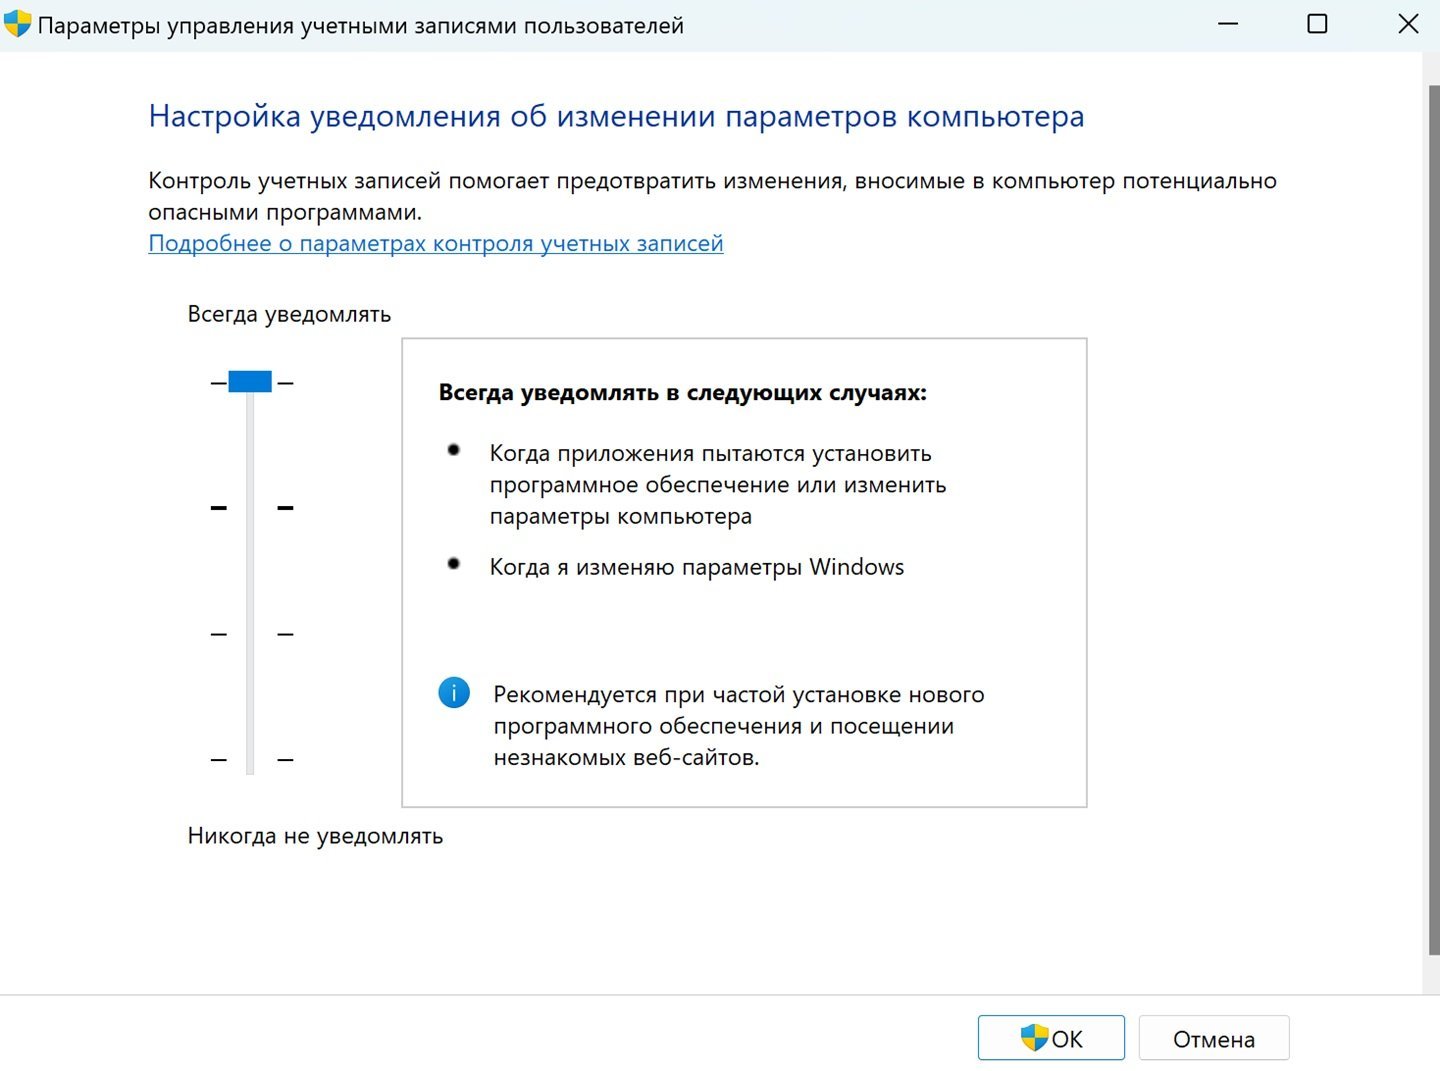Click the label Всегда уведомлять above slider
1440x1071 pixels.
[x=289, y=314]
